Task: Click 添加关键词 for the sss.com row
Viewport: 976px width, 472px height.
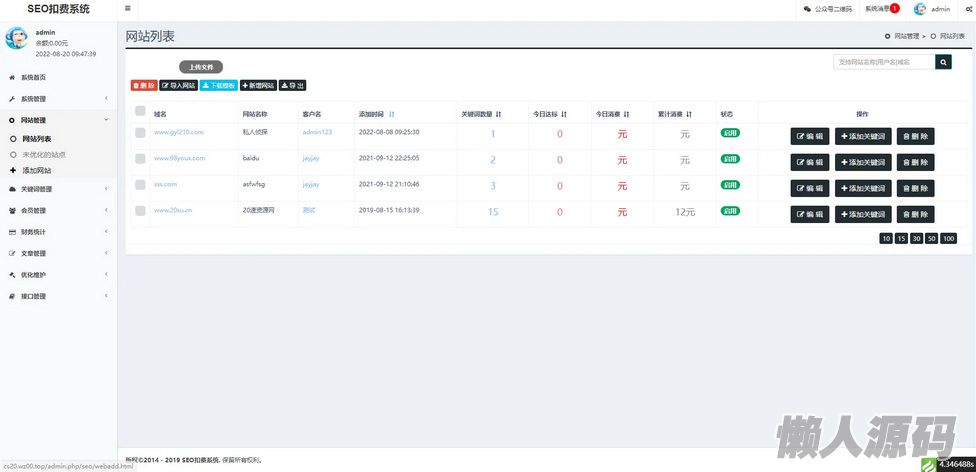Action: pos(863,188)
